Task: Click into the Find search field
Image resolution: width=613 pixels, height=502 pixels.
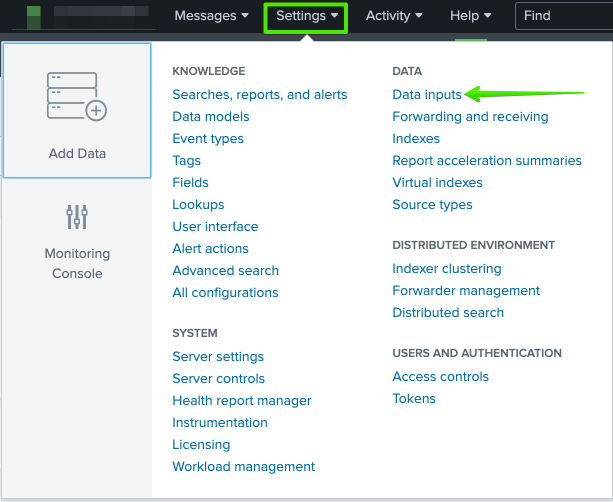Action: point(565,16)
